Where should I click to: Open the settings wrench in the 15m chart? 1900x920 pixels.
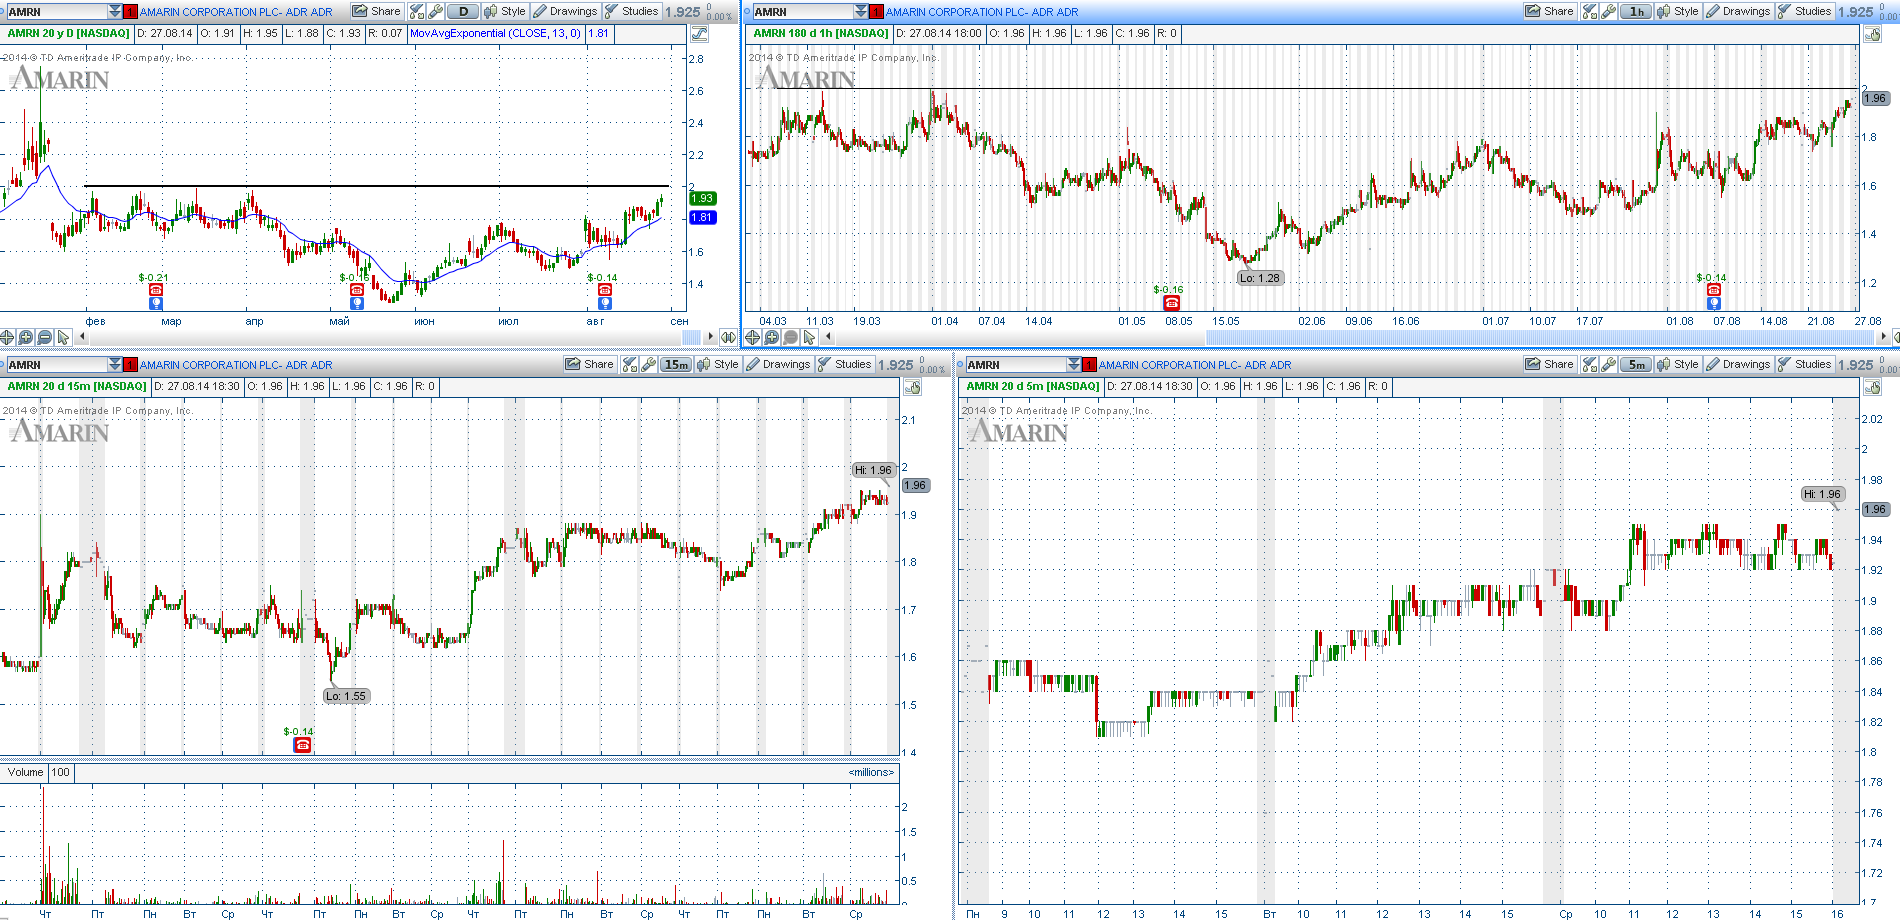648,364
